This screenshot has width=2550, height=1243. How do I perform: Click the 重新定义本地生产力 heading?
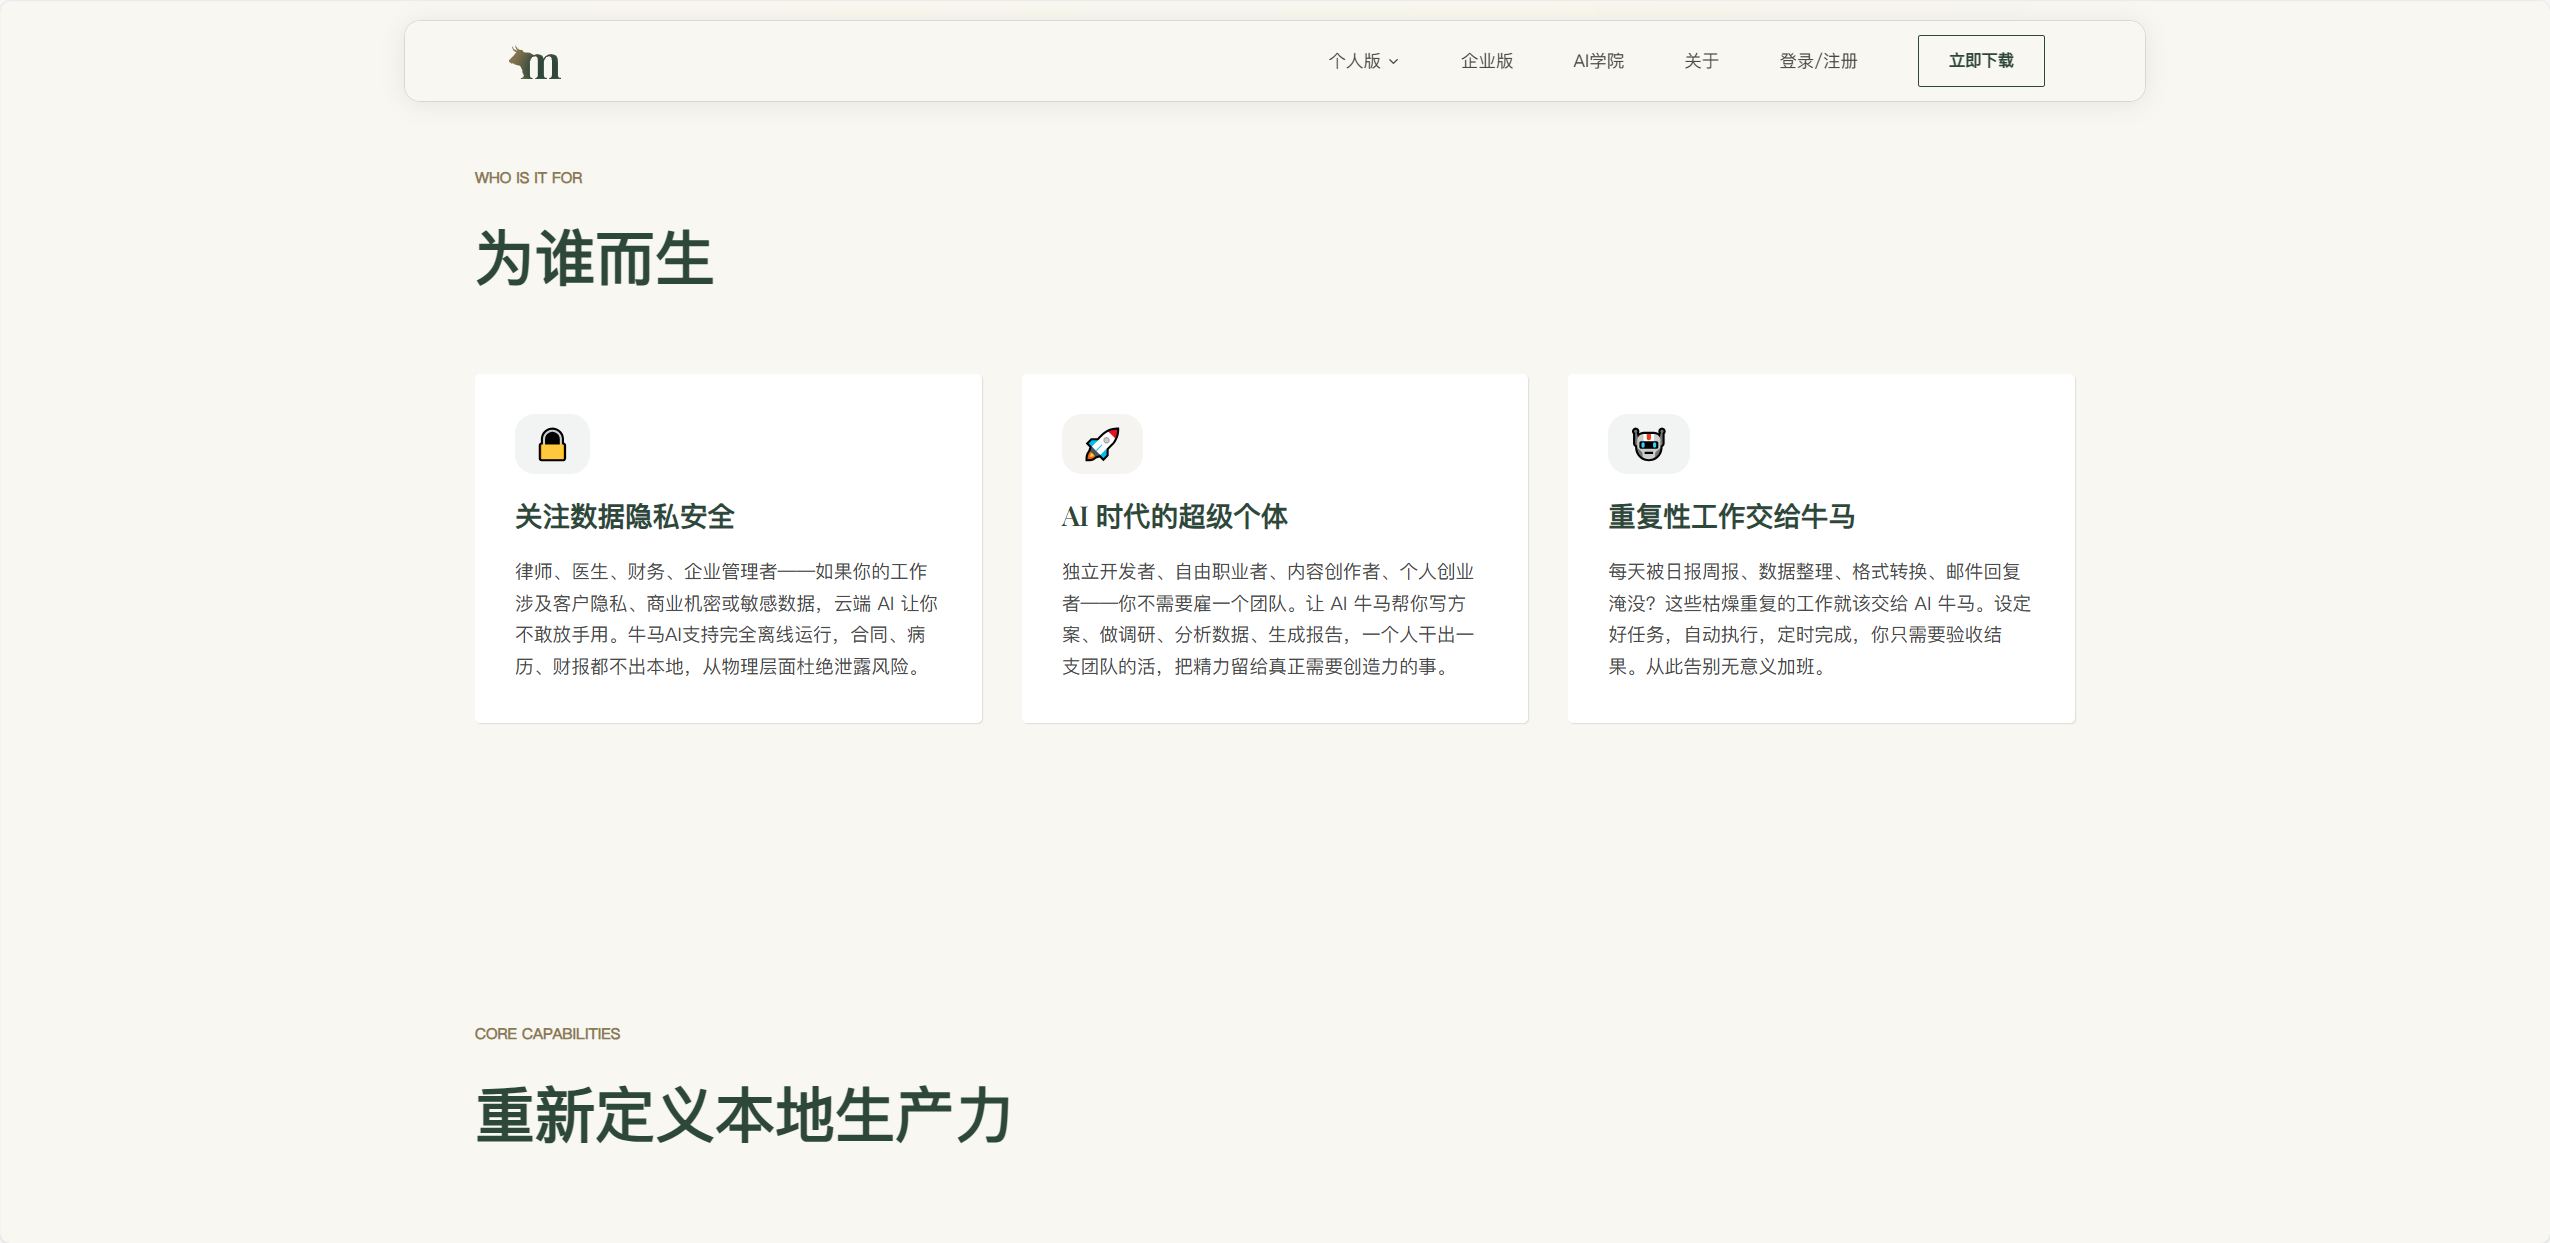[743, 1115]
